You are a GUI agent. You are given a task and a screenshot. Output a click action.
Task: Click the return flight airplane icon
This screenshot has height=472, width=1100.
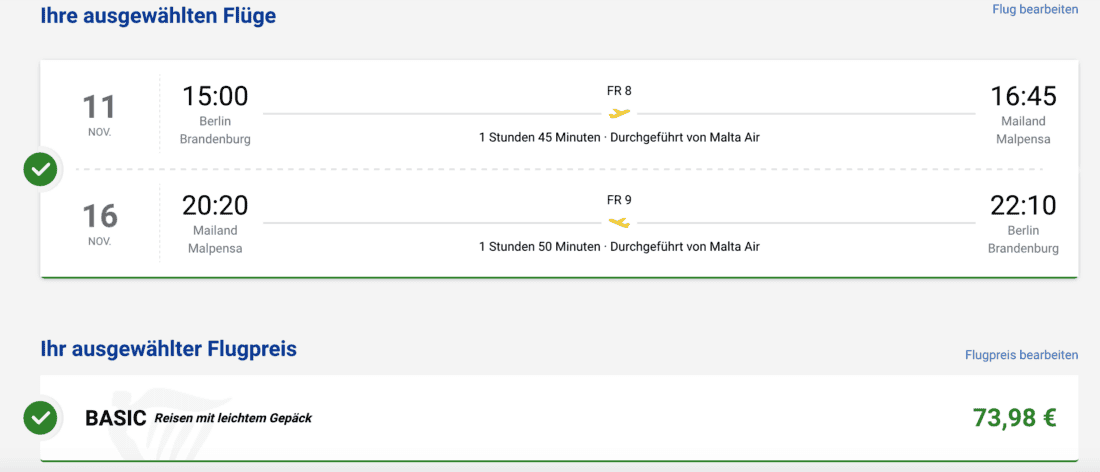tap(620, 222)
